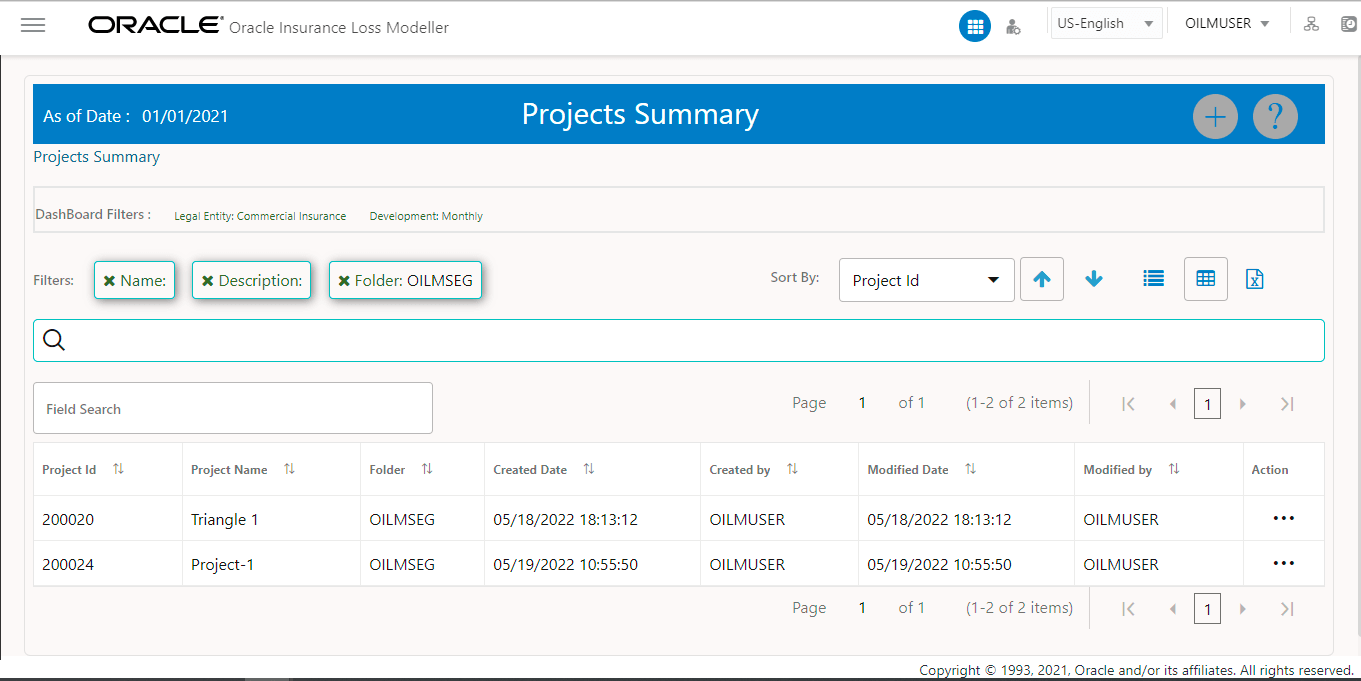Click the last icon at header's right edge

tap(1348, 24)
